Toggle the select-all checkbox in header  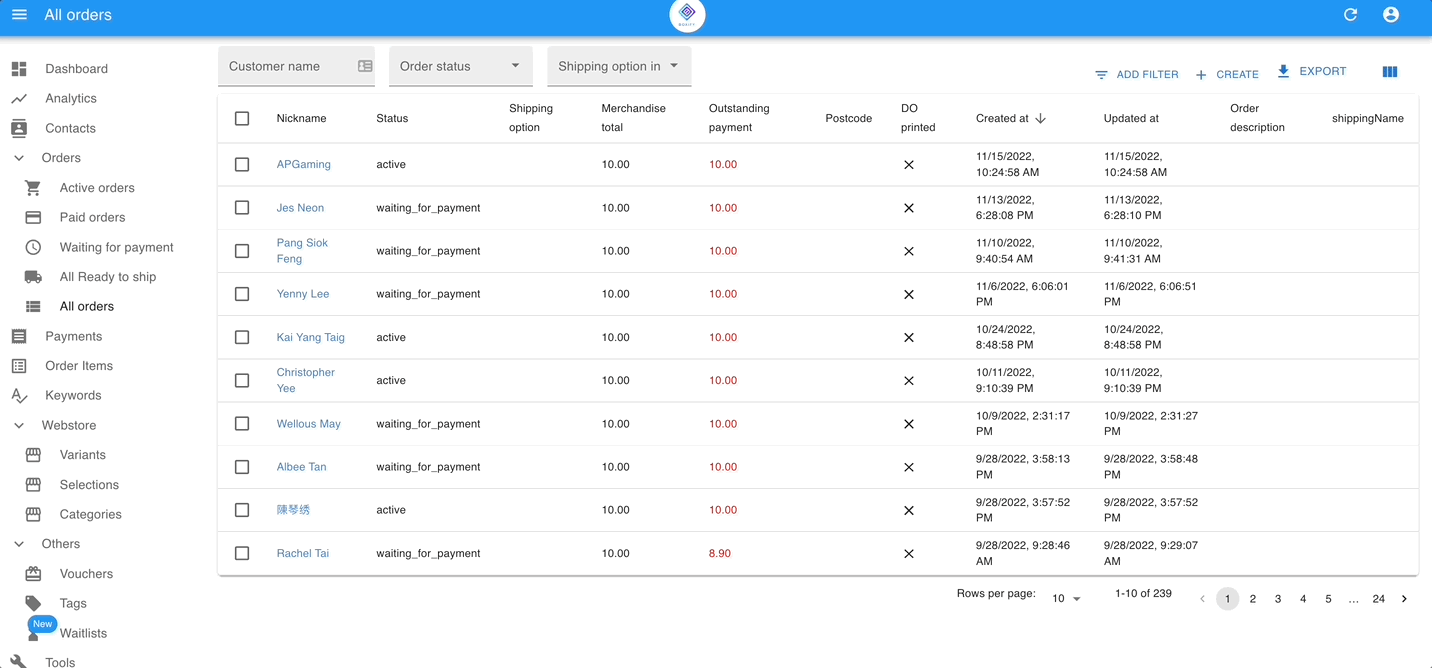tap(242, 118)
